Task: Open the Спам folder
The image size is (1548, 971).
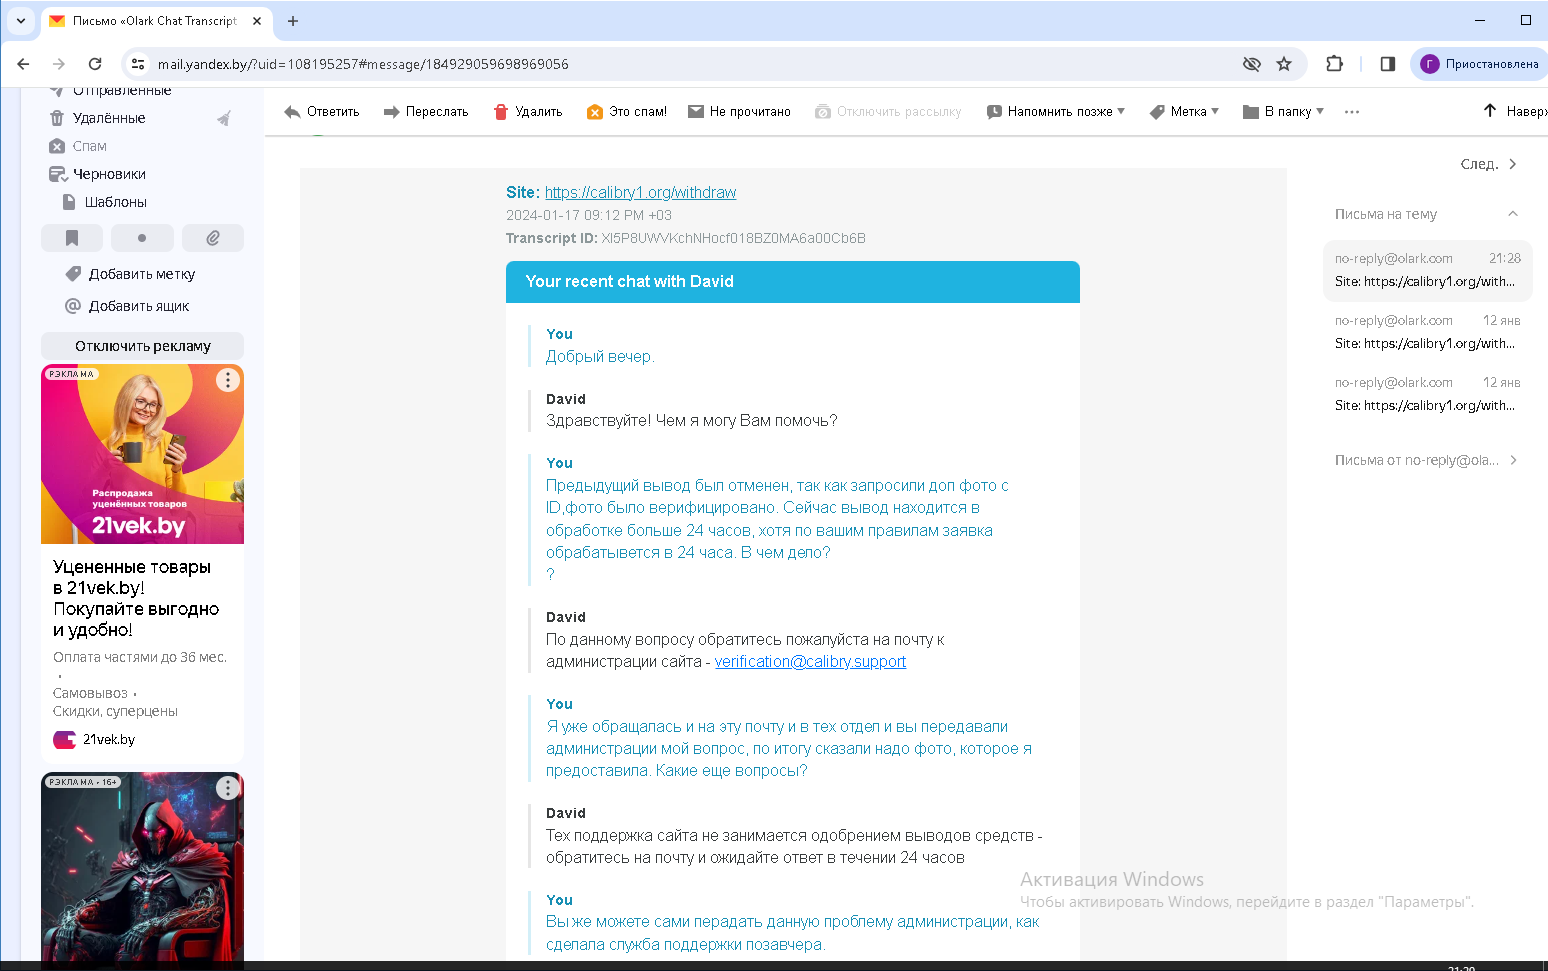Action: (89, 146)
